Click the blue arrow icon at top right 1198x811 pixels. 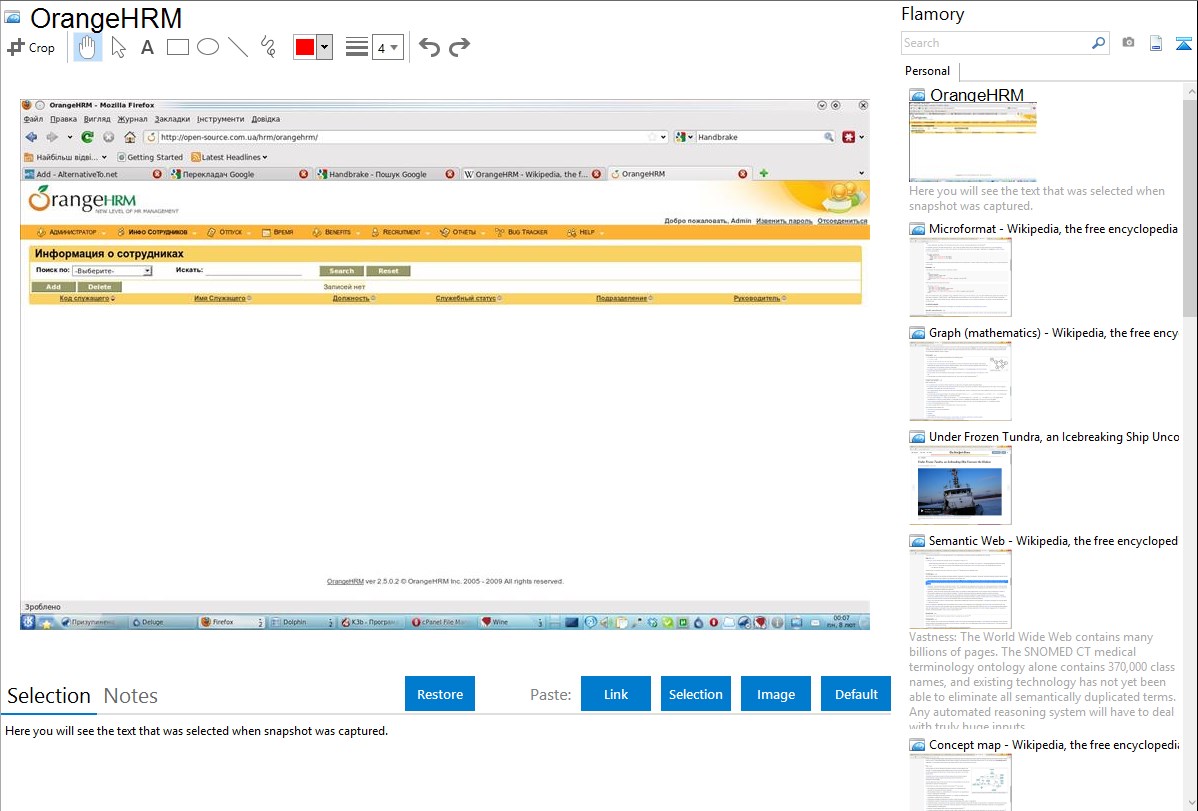[x=1183, y=43]
